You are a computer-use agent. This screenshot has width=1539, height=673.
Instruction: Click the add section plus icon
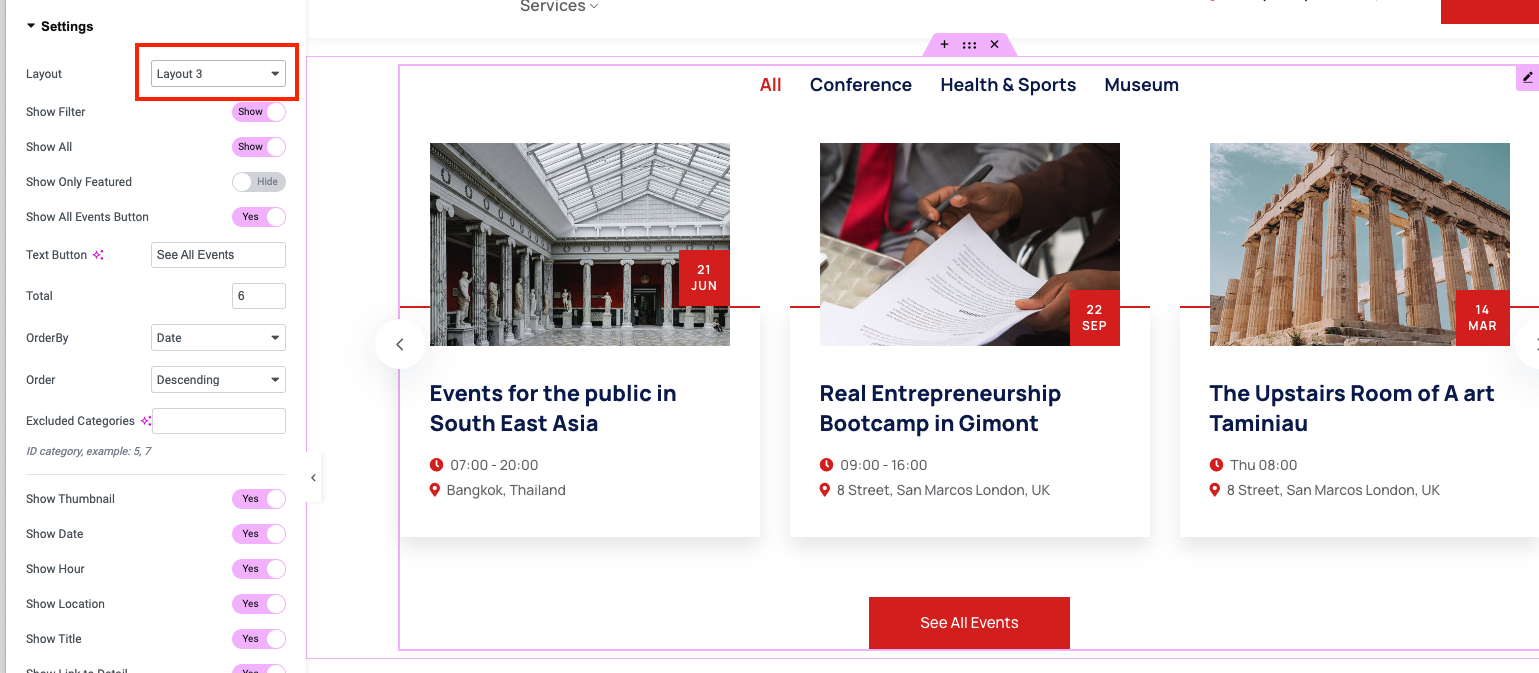point(944,45)
